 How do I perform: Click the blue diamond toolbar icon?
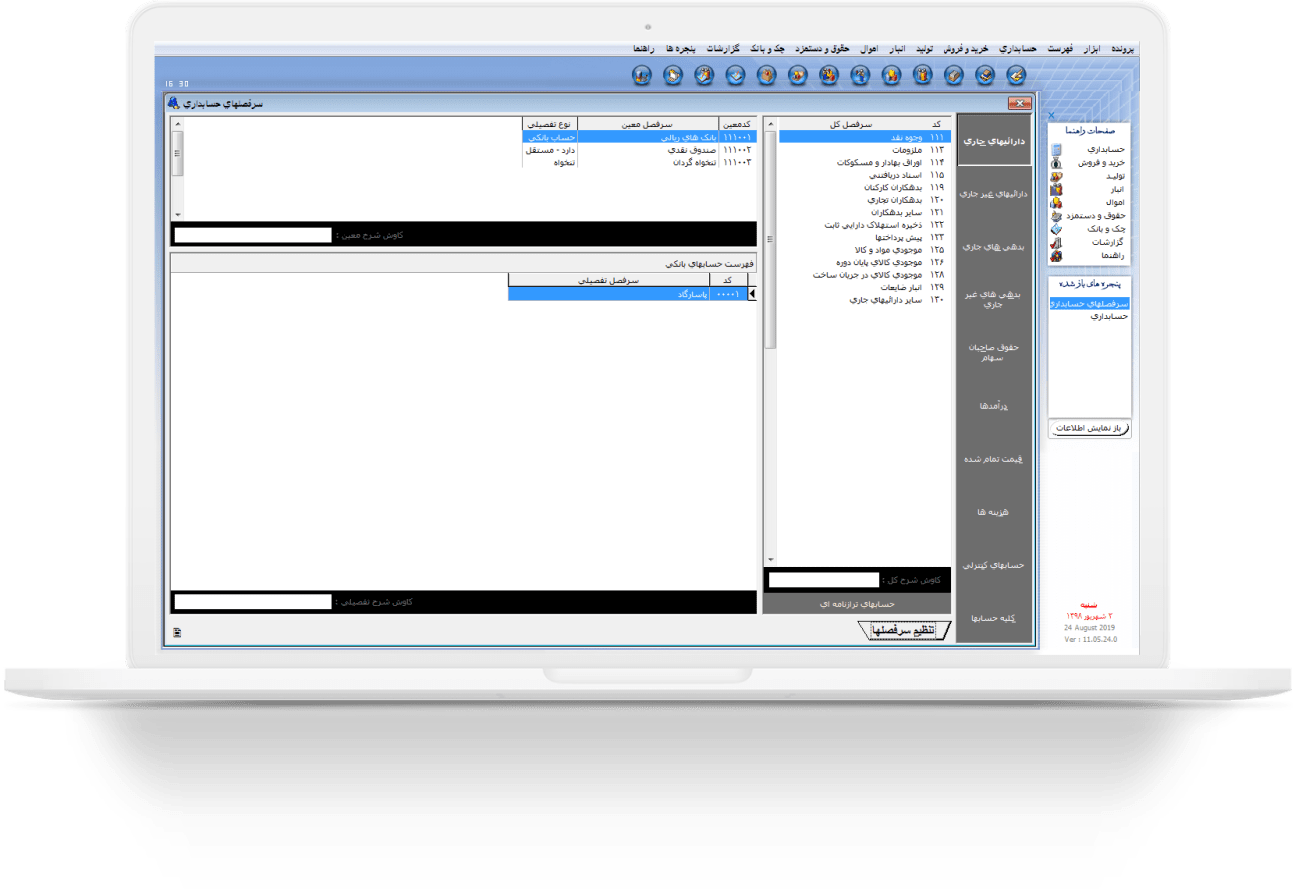pyautogui.click(x=735, y=74)
